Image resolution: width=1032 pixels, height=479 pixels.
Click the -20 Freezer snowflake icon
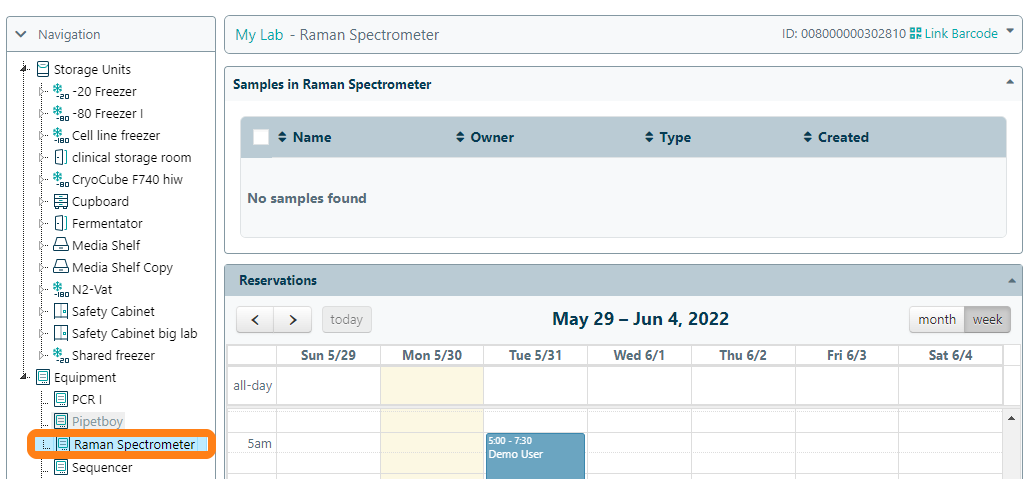(60, 91)
